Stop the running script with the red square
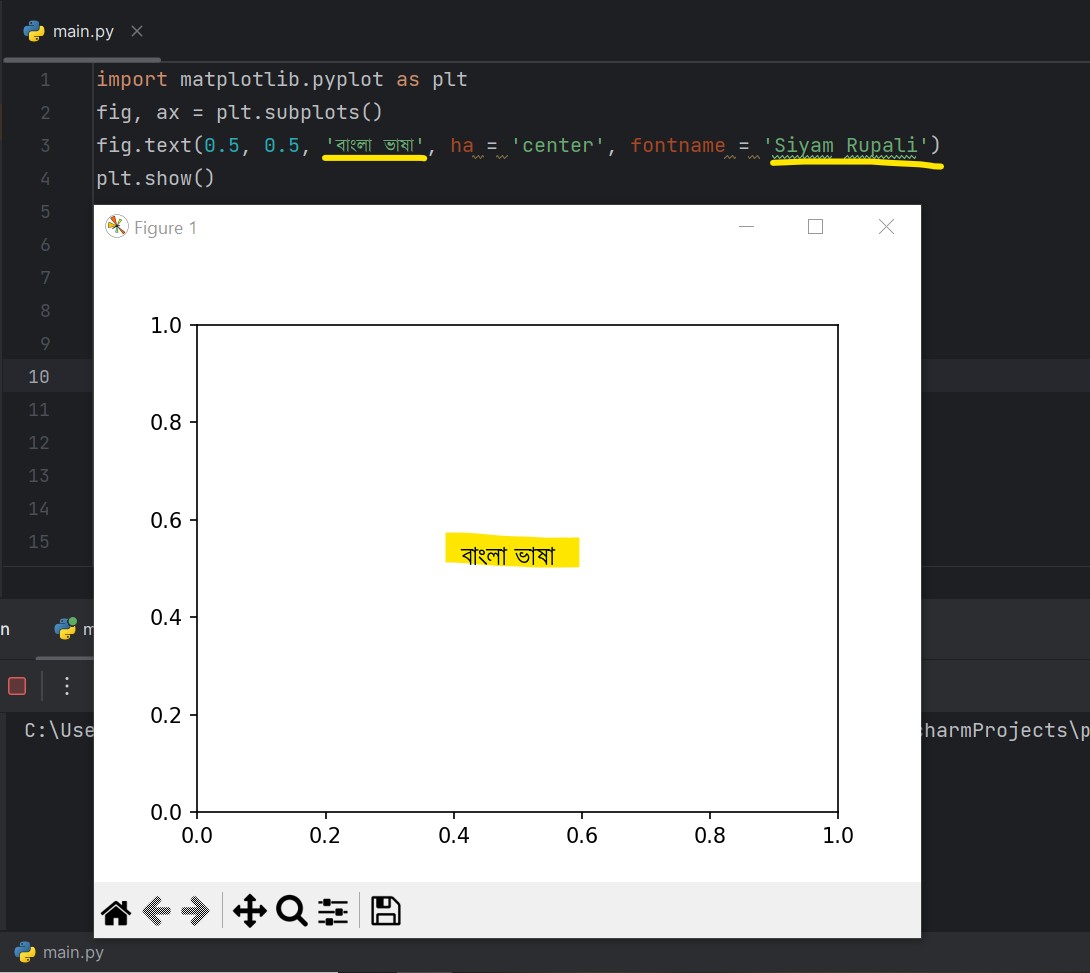Viewport: 1090px width, 973px height. [16, 685]
